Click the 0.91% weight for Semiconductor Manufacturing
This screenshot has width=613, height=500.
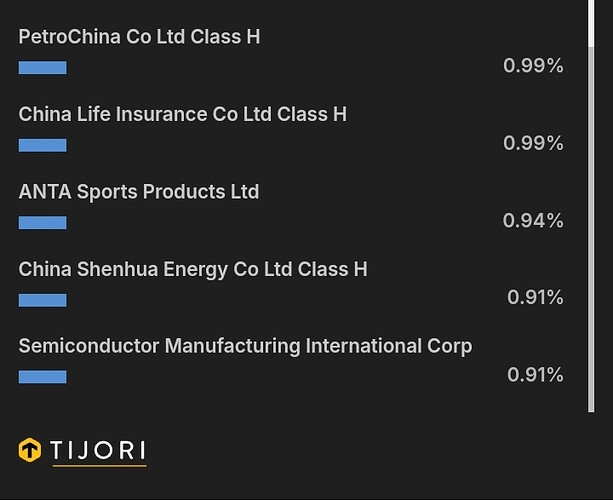535,375
